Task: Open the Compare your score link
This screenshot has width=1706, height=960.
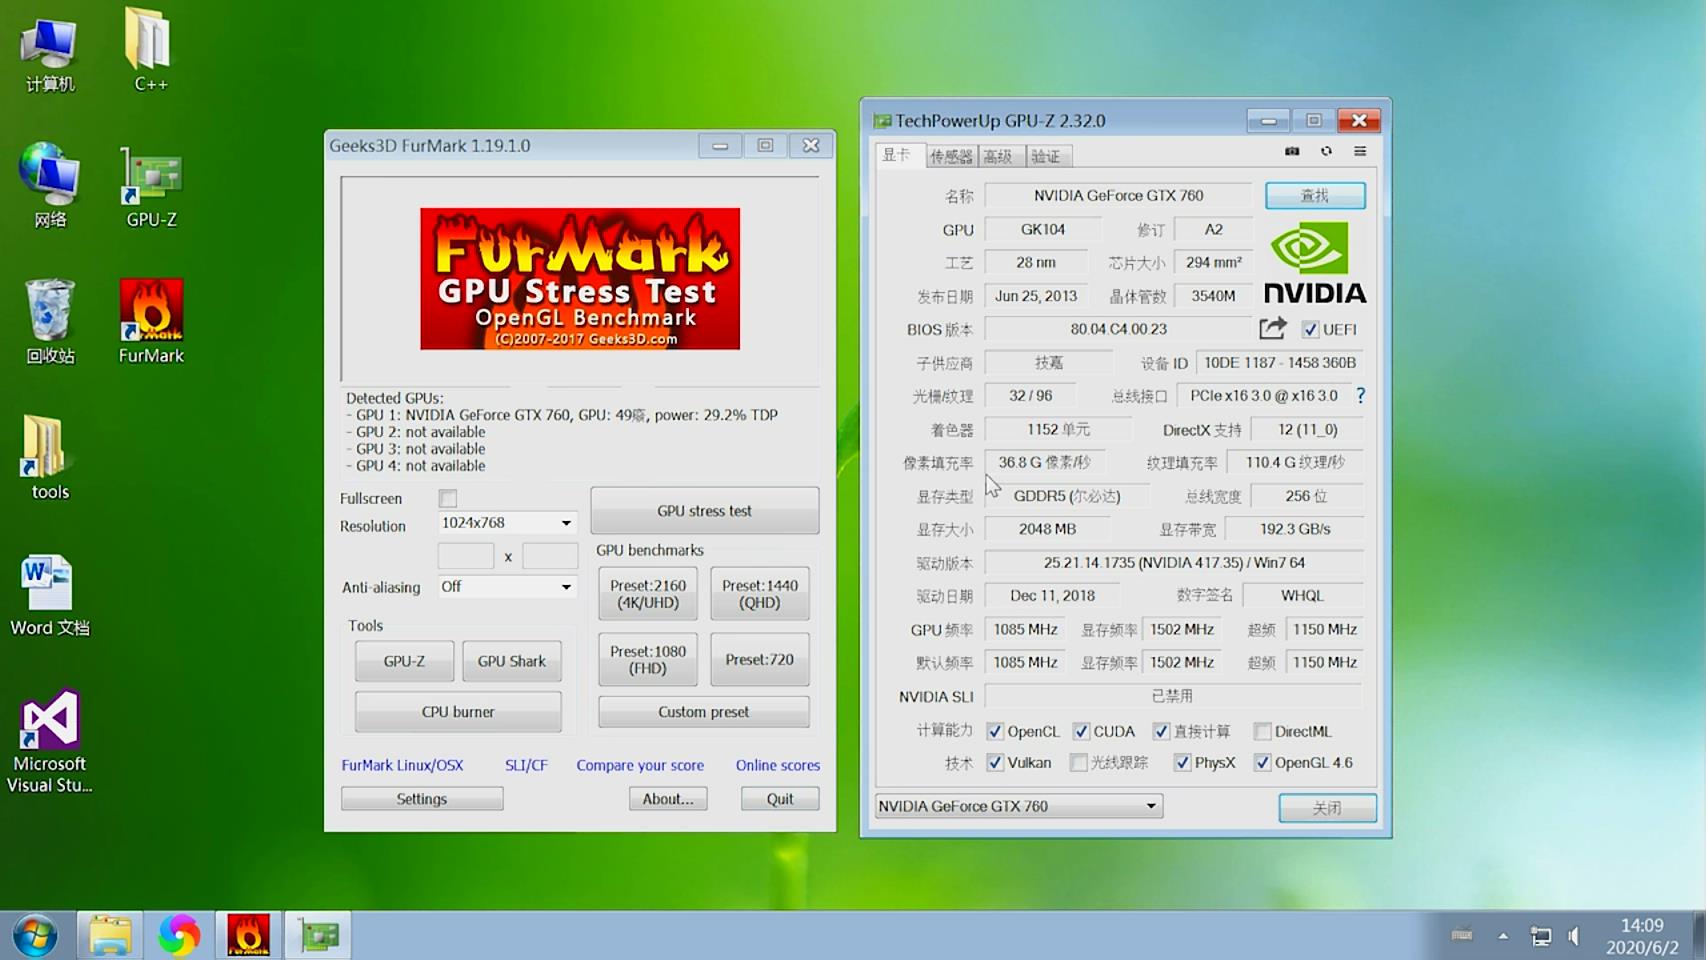Action: pos(640,765)
